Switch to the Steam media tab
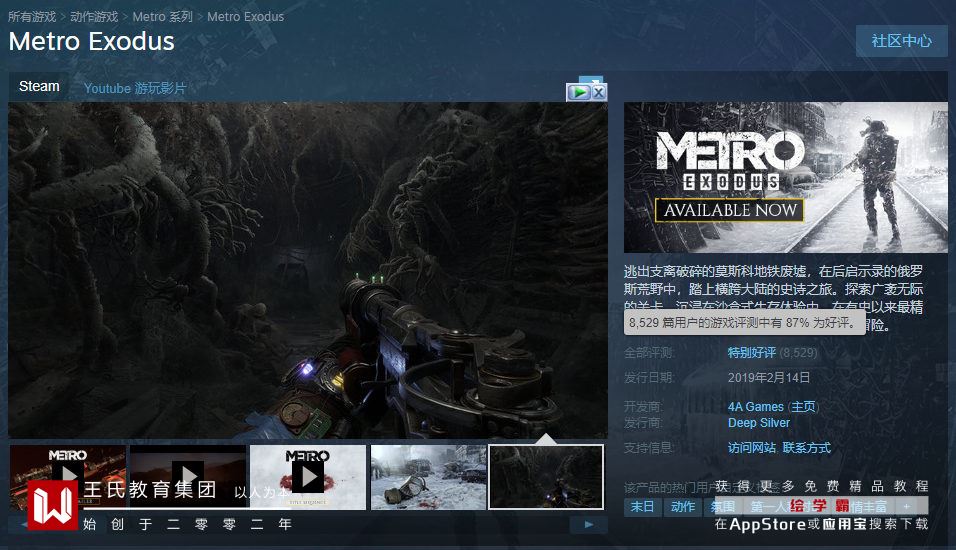 39,86
